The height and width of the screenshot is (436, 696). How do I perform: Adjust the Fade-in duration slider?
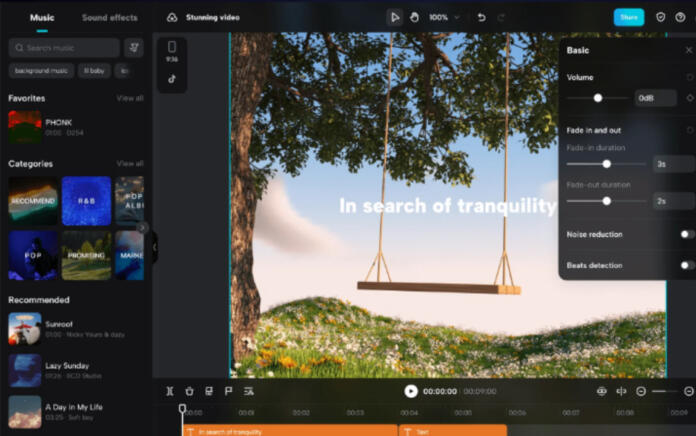606,164
